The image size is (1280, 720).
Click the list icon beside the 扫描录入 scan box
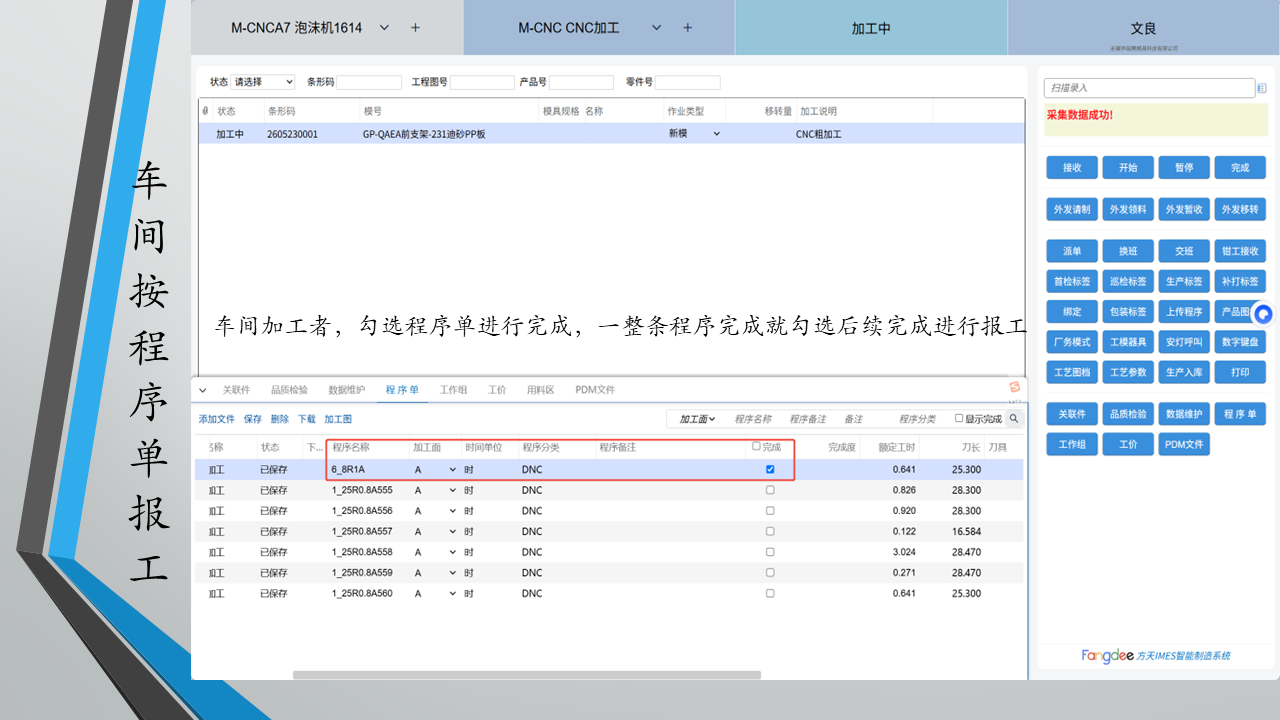point(1261,88)
